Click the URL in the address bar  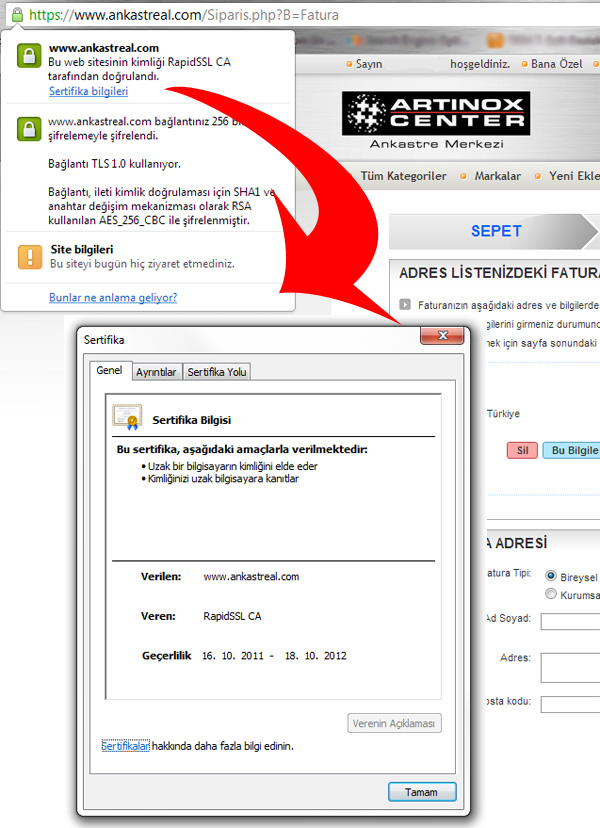(184, 15)
